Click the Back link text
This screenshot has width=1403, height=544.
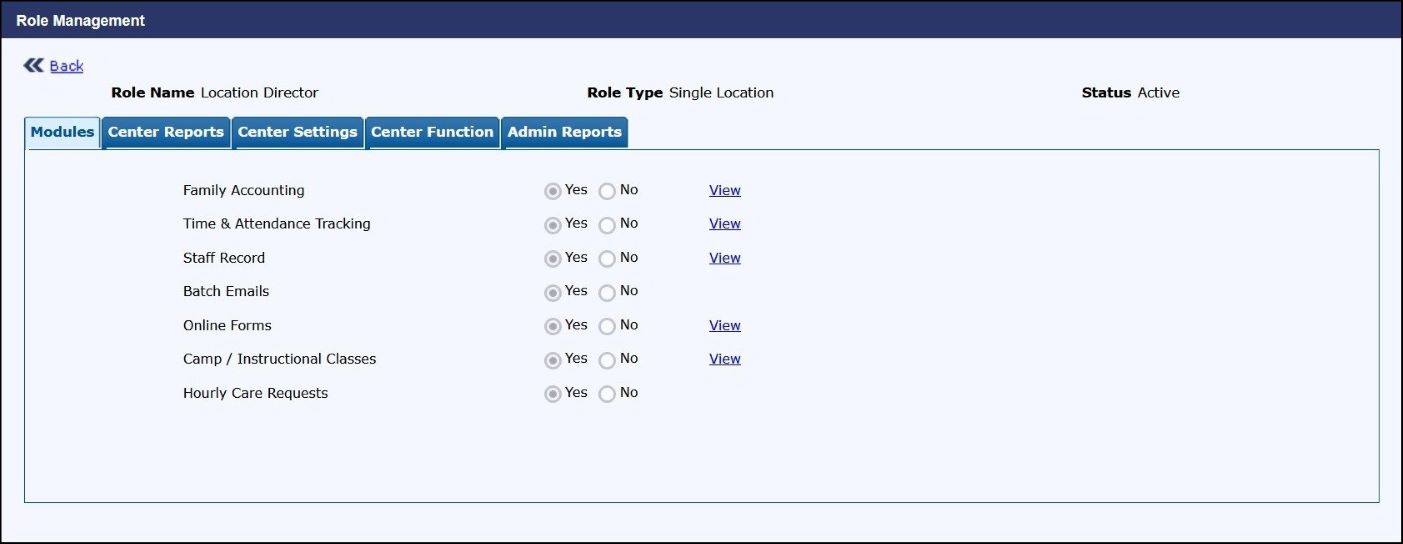pos(66,66)
